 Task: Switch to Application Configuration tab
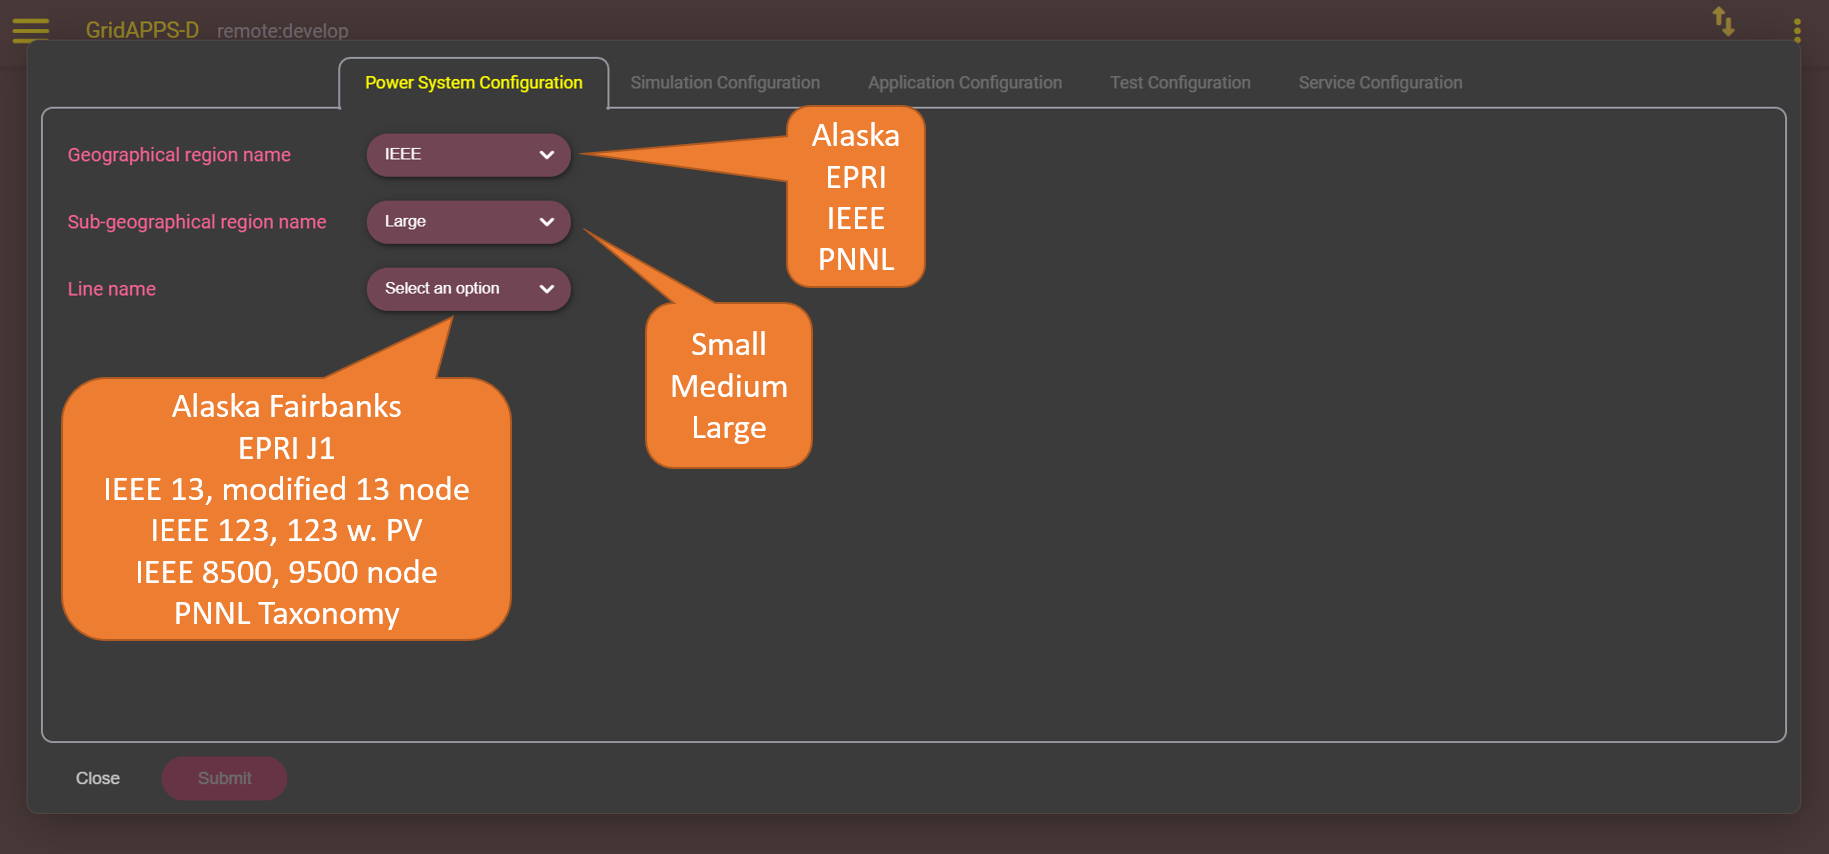[965, 83]
